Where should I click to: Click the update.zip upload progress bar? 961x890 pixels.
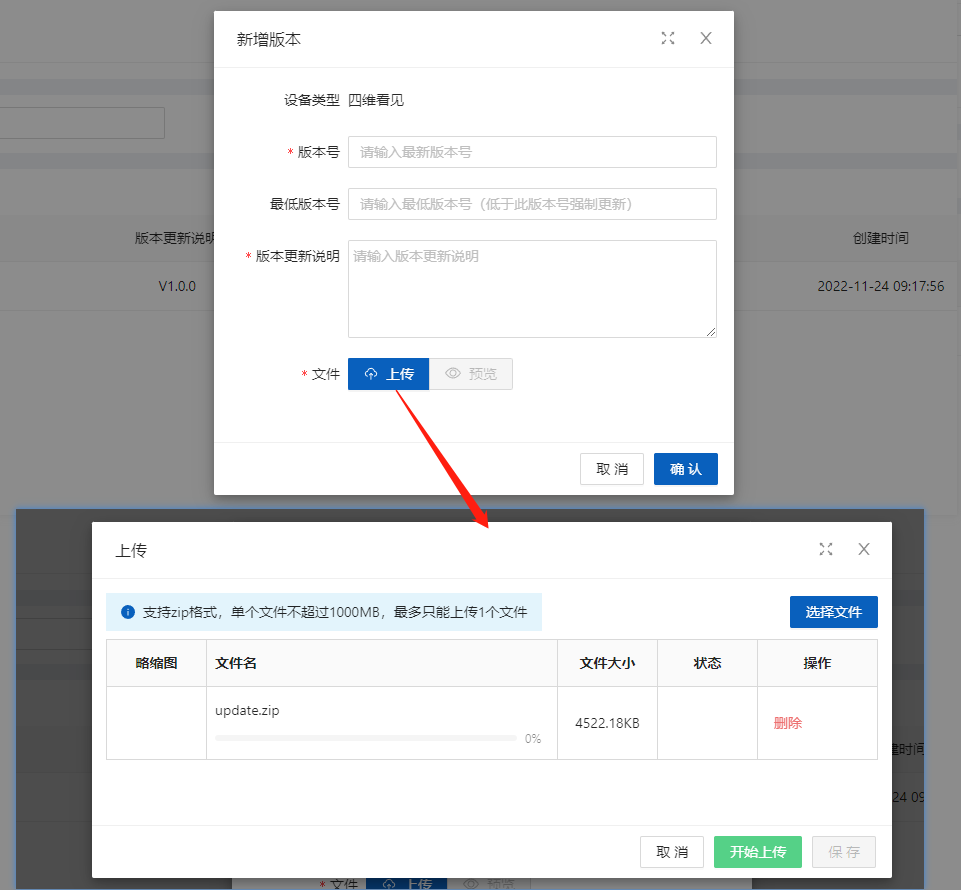pos(365,738)
